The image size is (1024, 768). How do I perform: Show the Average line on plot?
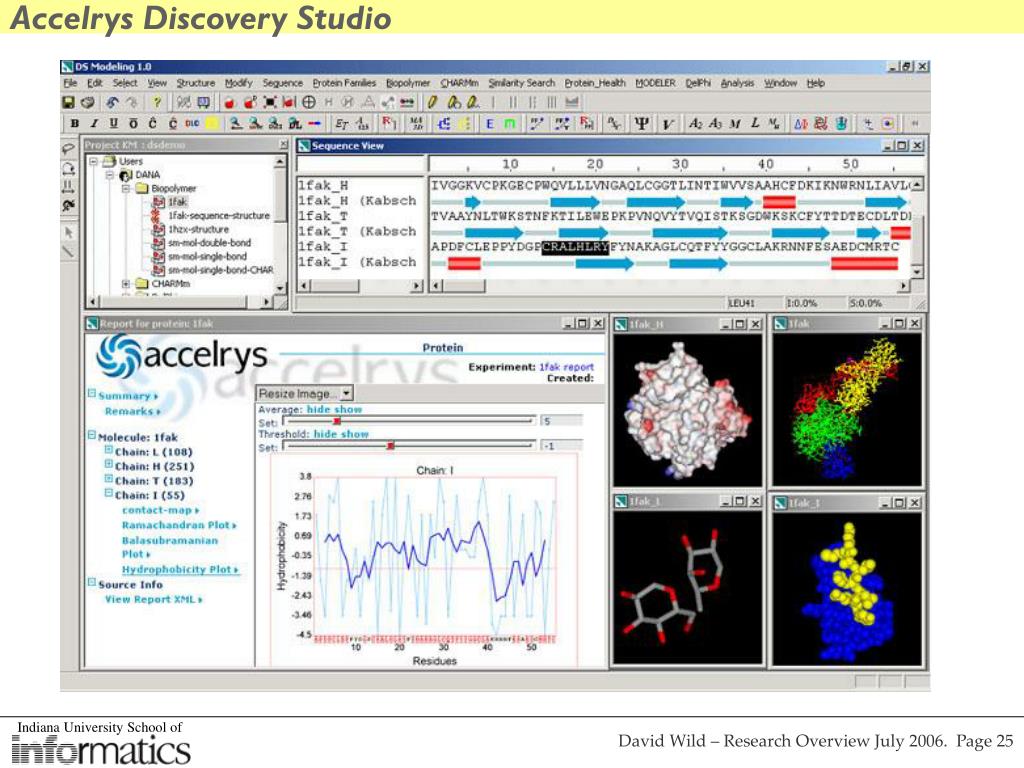[x=348, y=409]
